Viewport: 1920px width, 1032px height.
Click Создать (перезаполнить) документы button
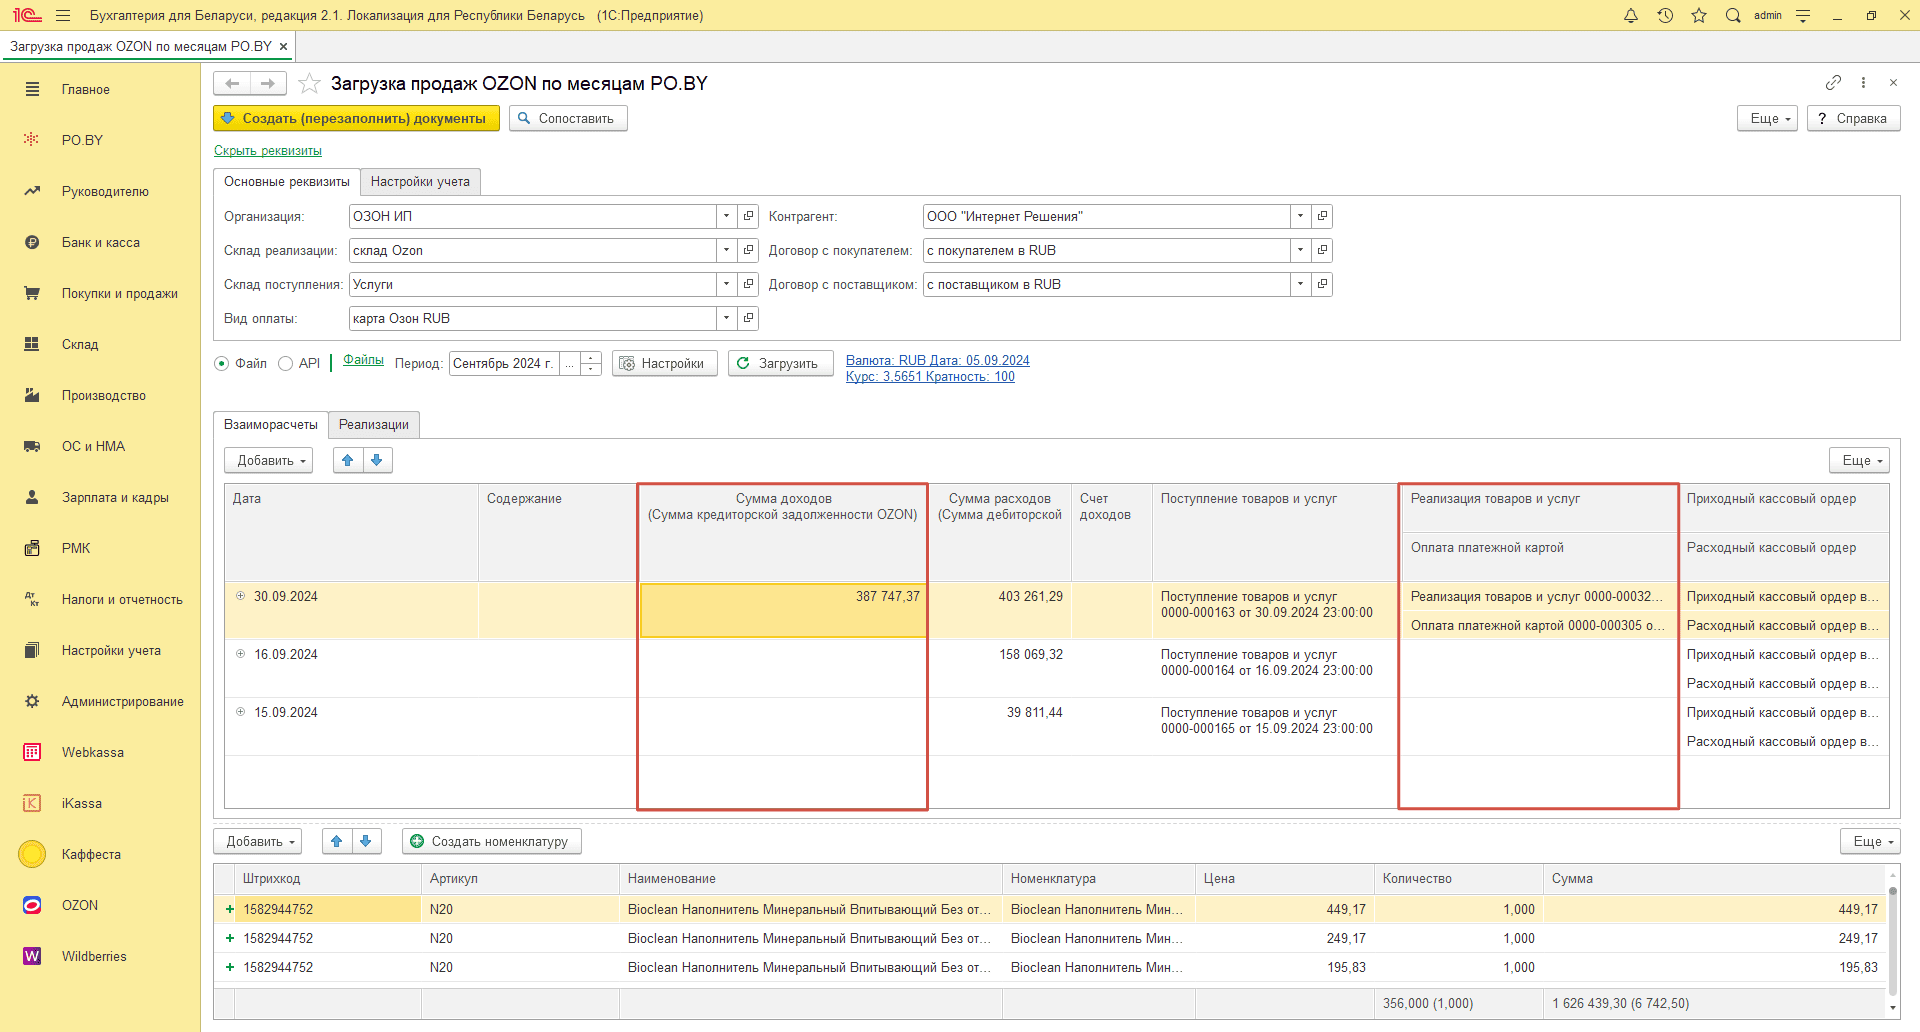[356, 118]
